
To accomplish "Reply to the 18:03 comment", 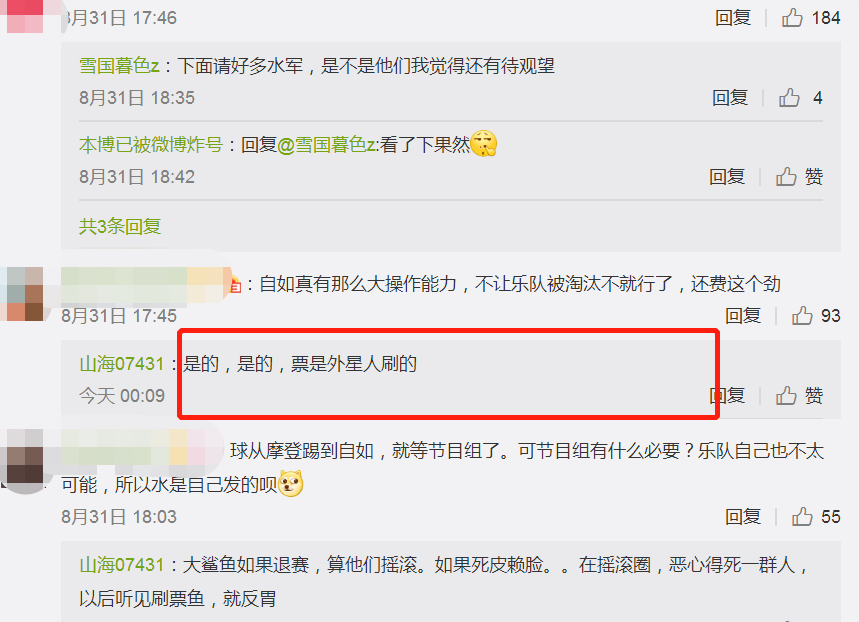I will click(x=743, y=516).
